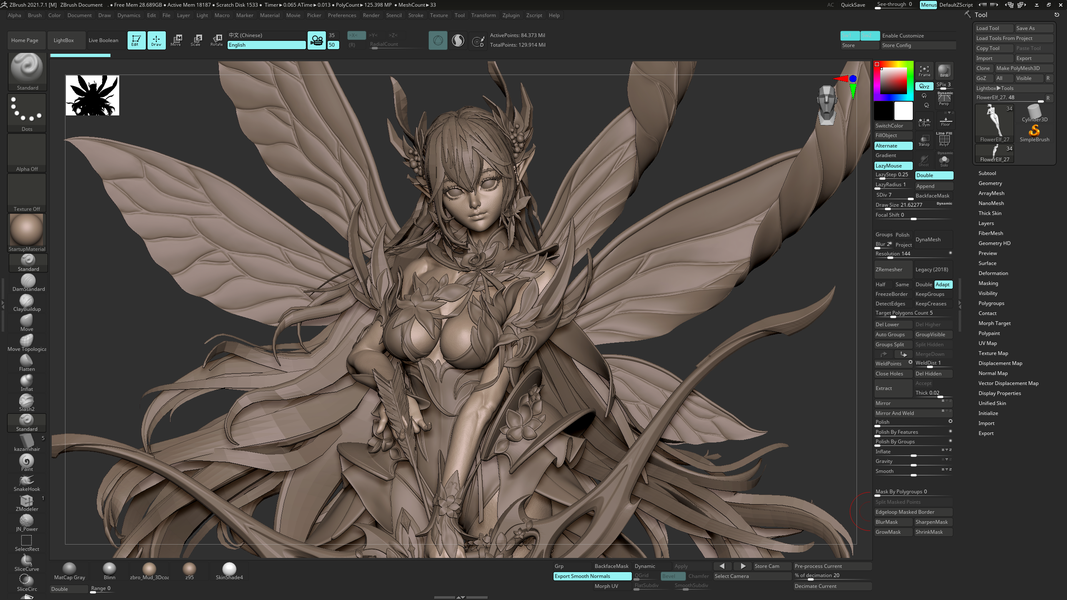Open the StartupMaterial sphere selector
The height and width of the screenshot is (600, 1067).
[x=27, y=233]
